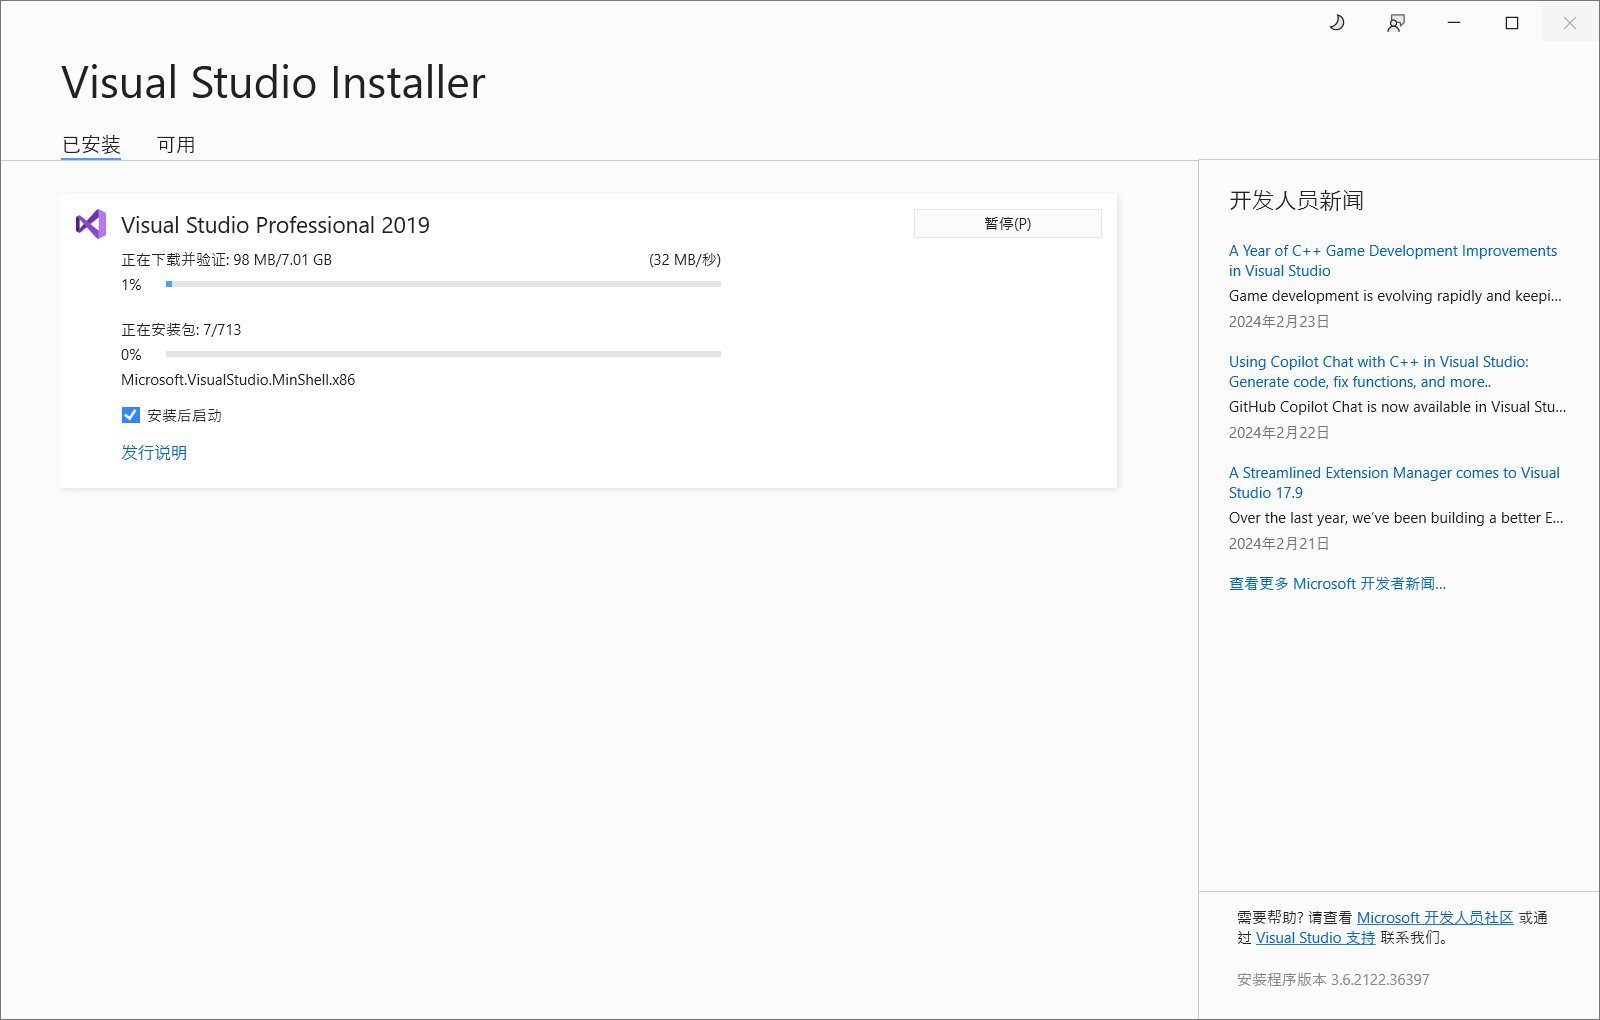
Task: Pause the installation with 暂停(P)
Action: click(x=1006, y=223)
